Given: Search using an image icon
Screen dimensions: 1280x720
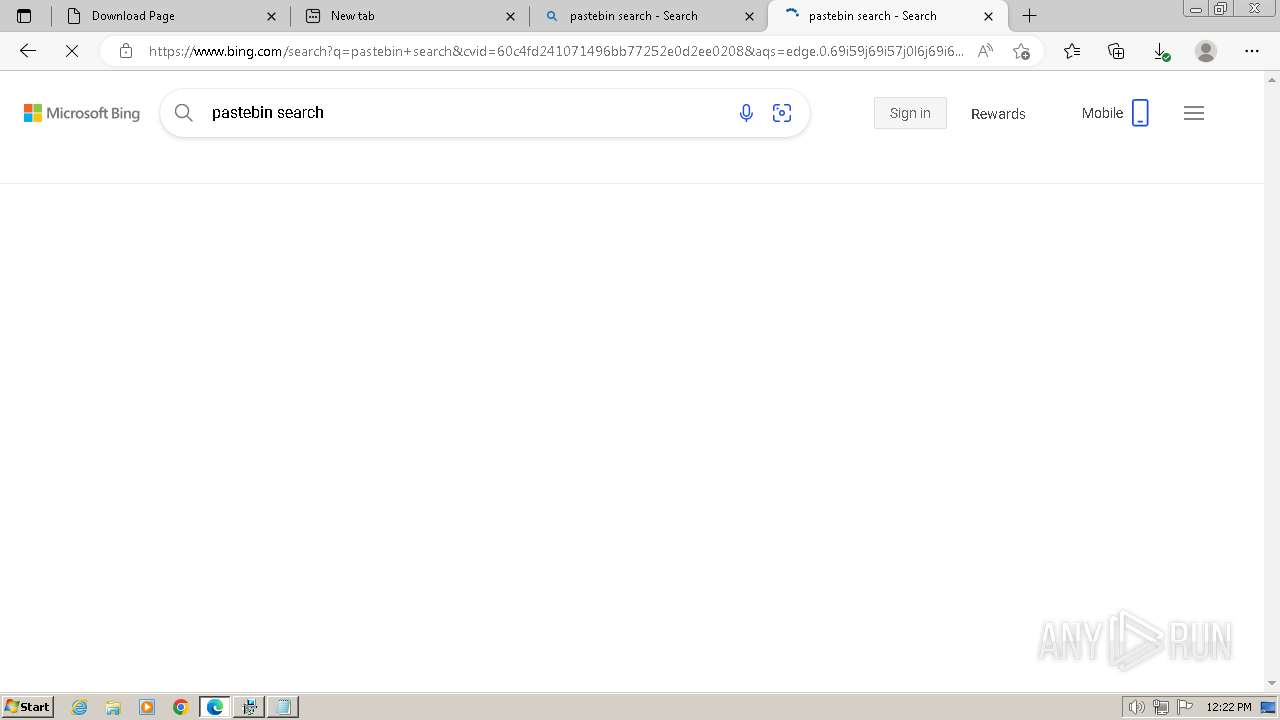Looking at the screenshot, I should click(782, 113).
